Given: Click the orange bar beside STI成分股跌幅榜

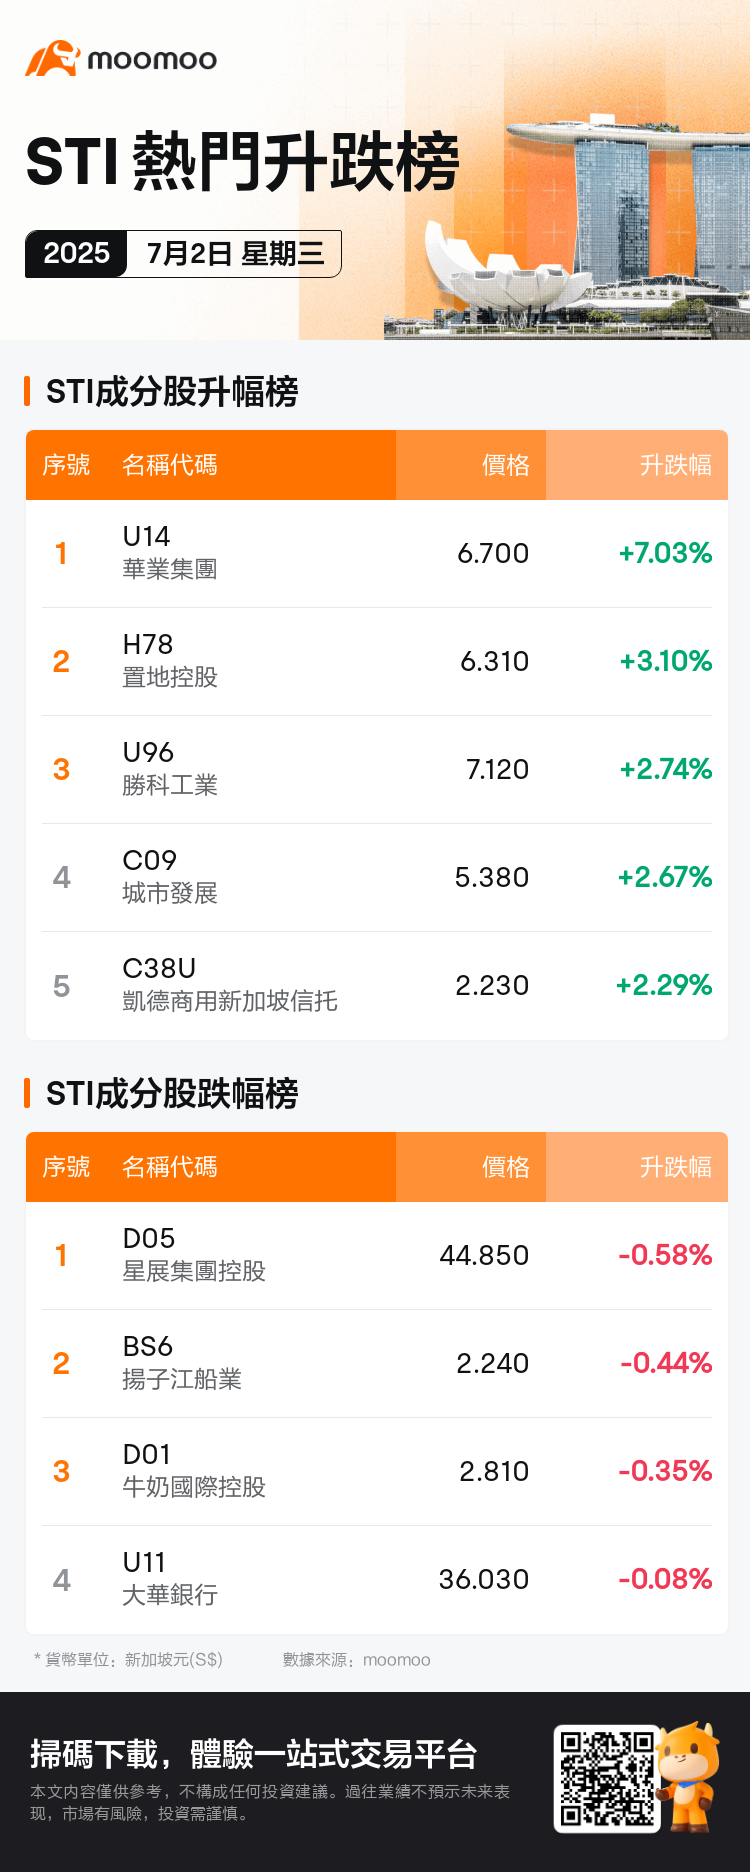Looking at the screenshot, I should click(27, 1093).
